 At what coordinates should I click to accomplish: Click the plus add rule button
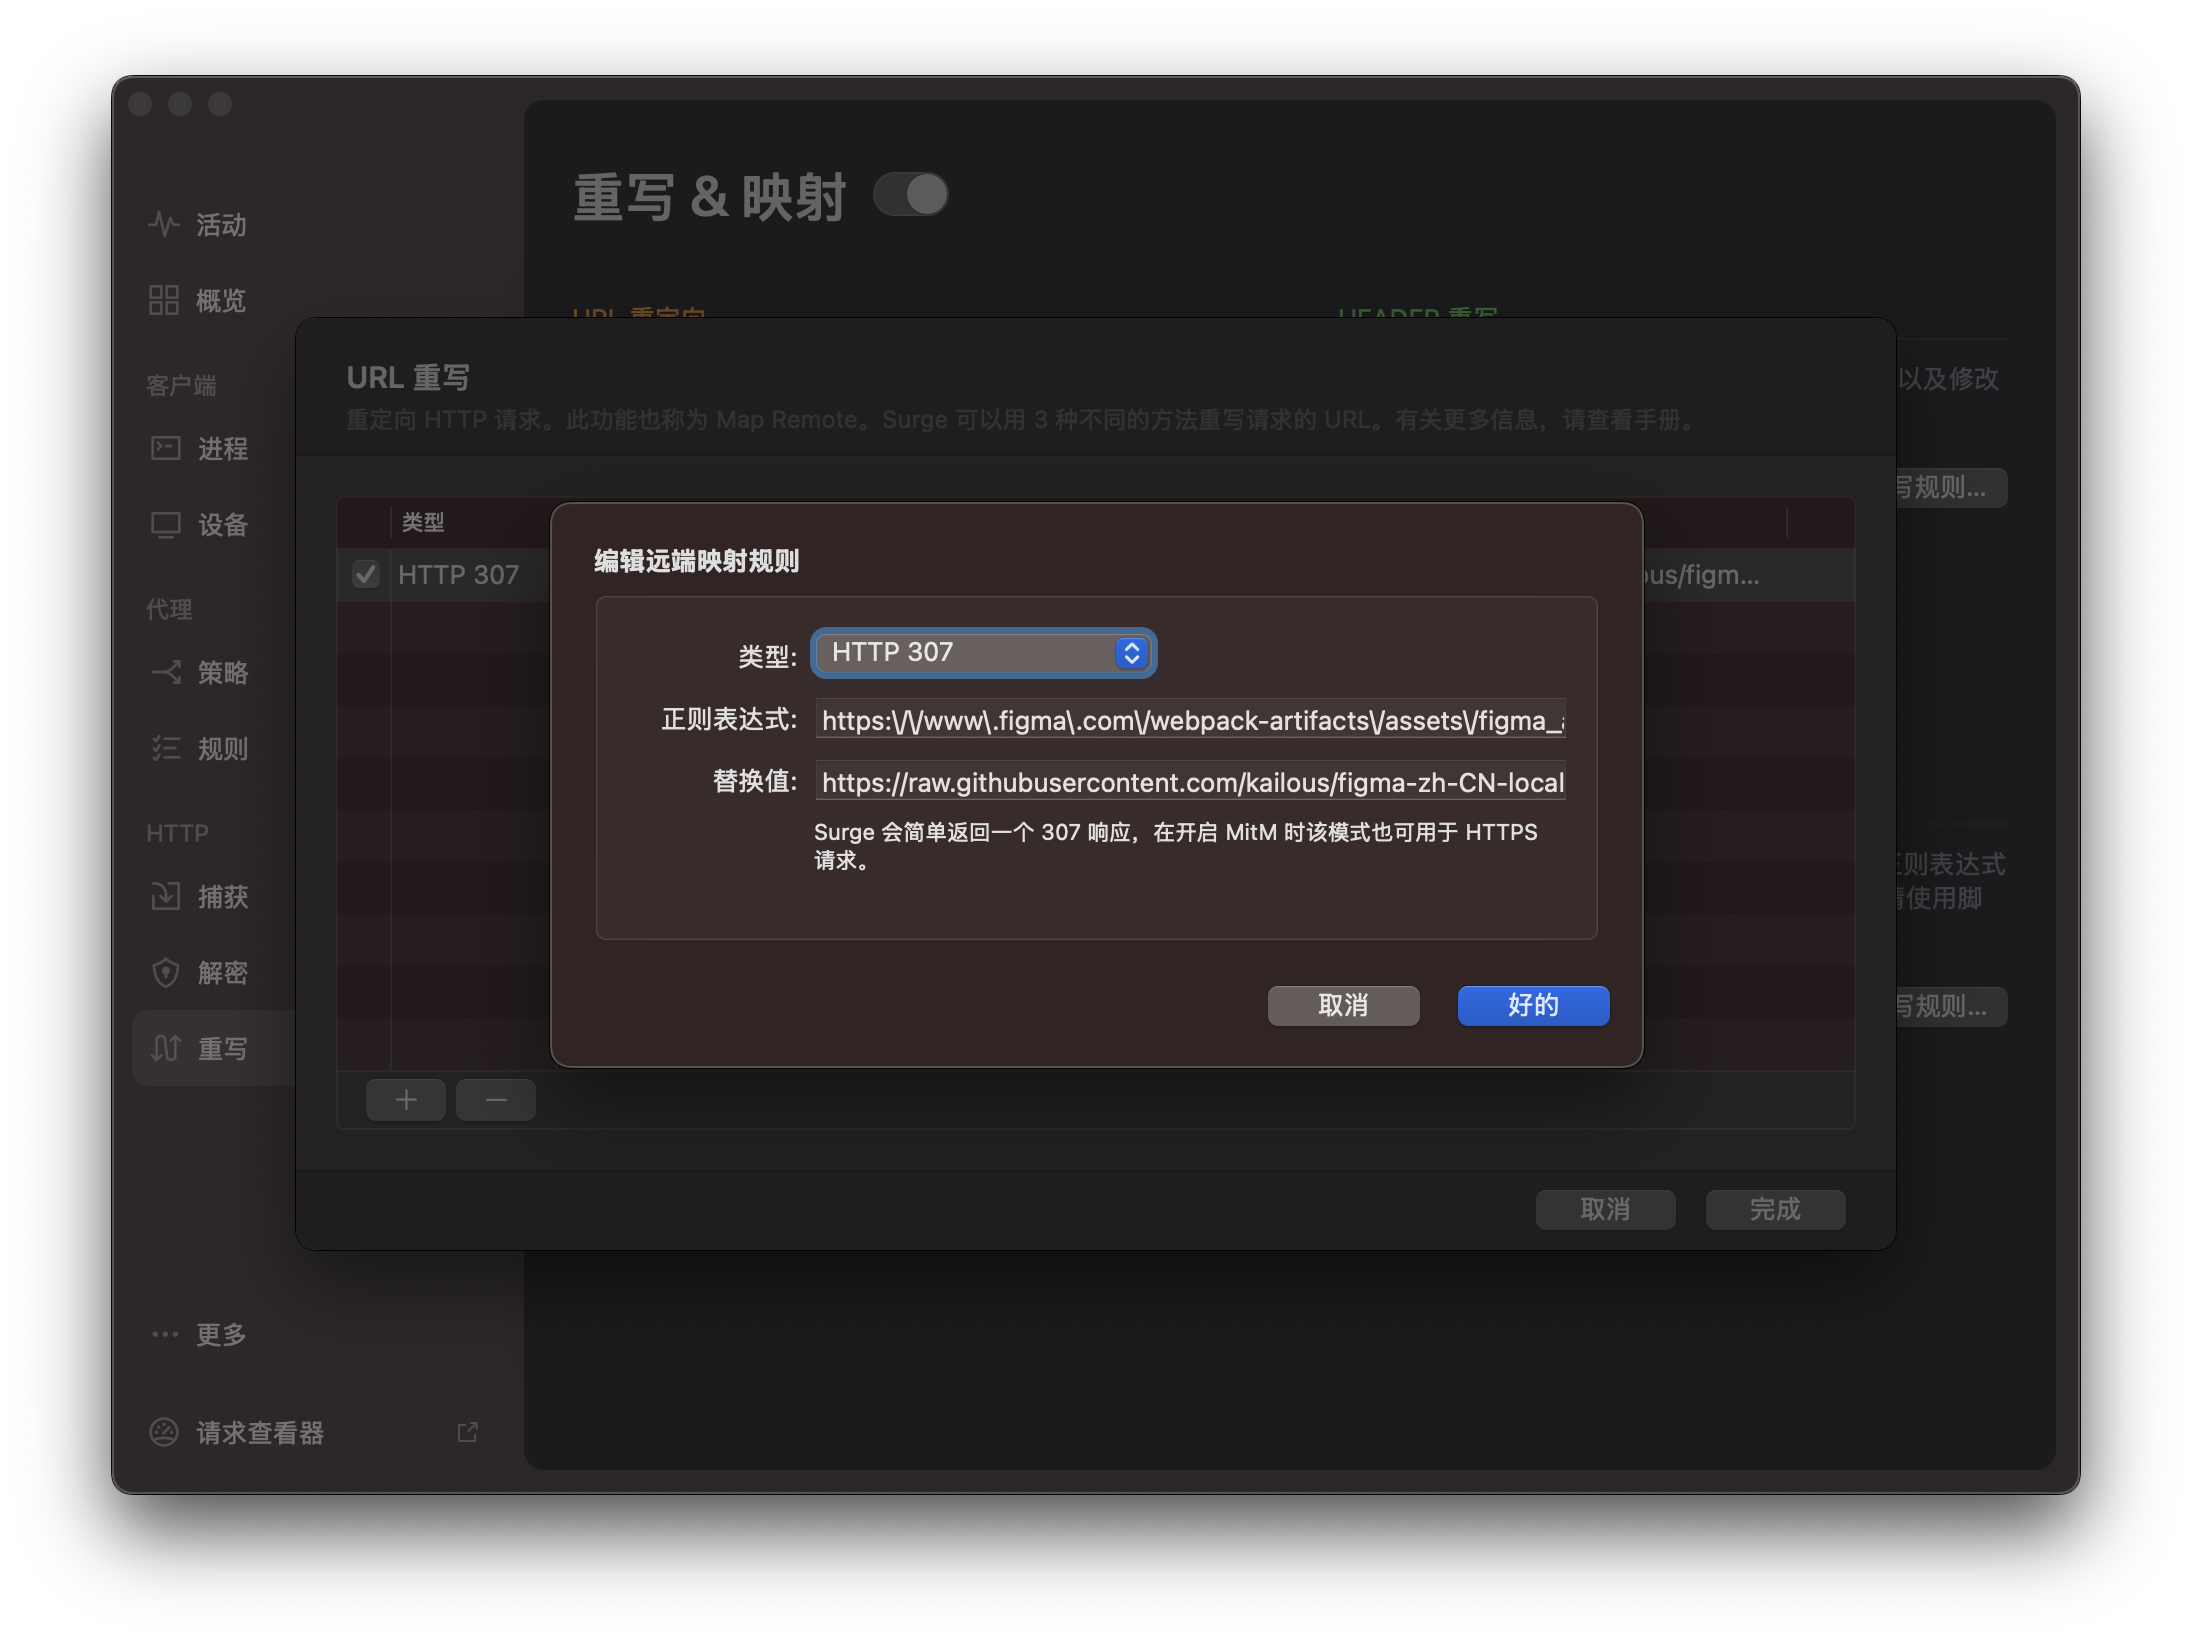click(x=405, y=1100)
